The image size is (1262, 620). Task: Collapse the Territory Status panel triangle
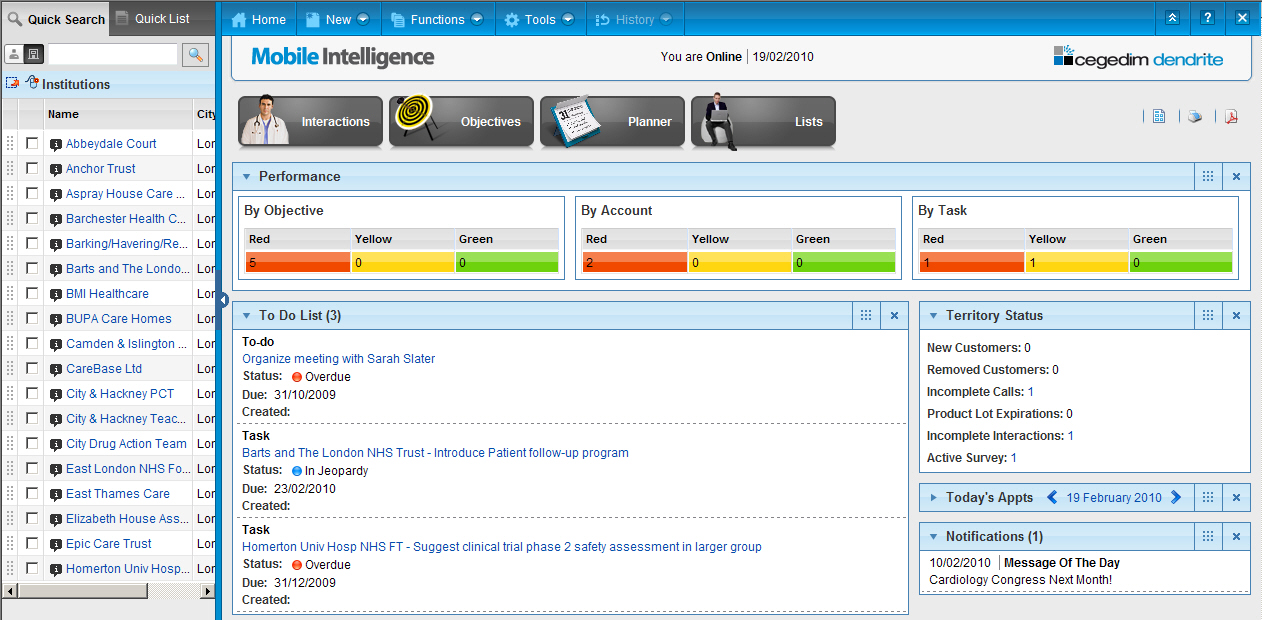pyautogui.click(x=933, y=316)
